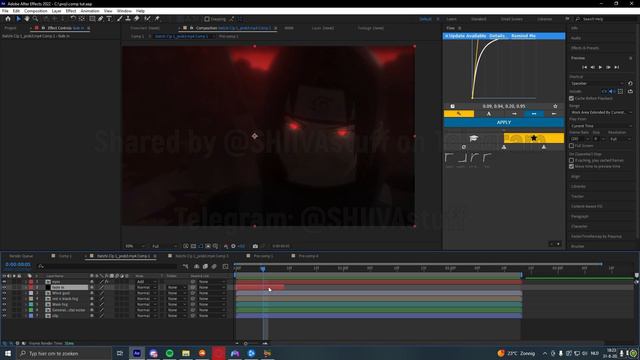Click the Play button in Preview panel
Viewport: 640px width, 360px height.
click(600, 67)
